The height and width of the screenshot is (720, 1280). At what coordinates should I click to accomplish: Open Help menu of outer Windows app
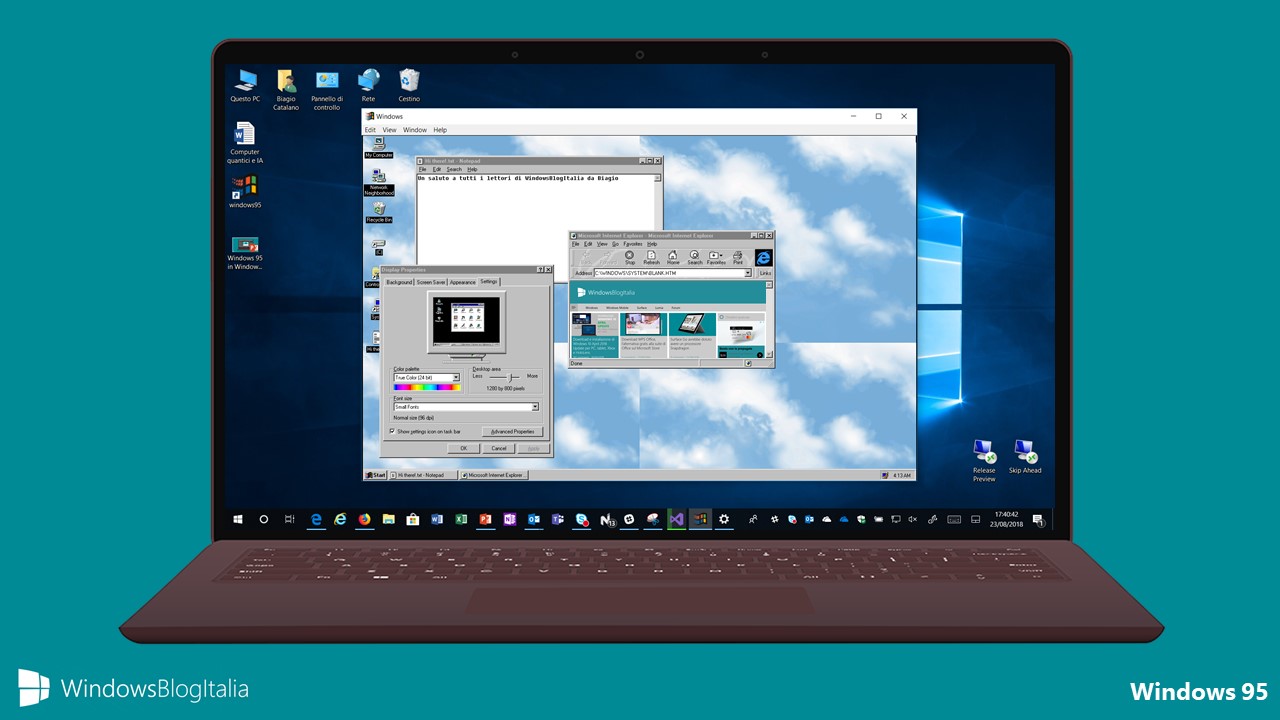coord(440,130)
